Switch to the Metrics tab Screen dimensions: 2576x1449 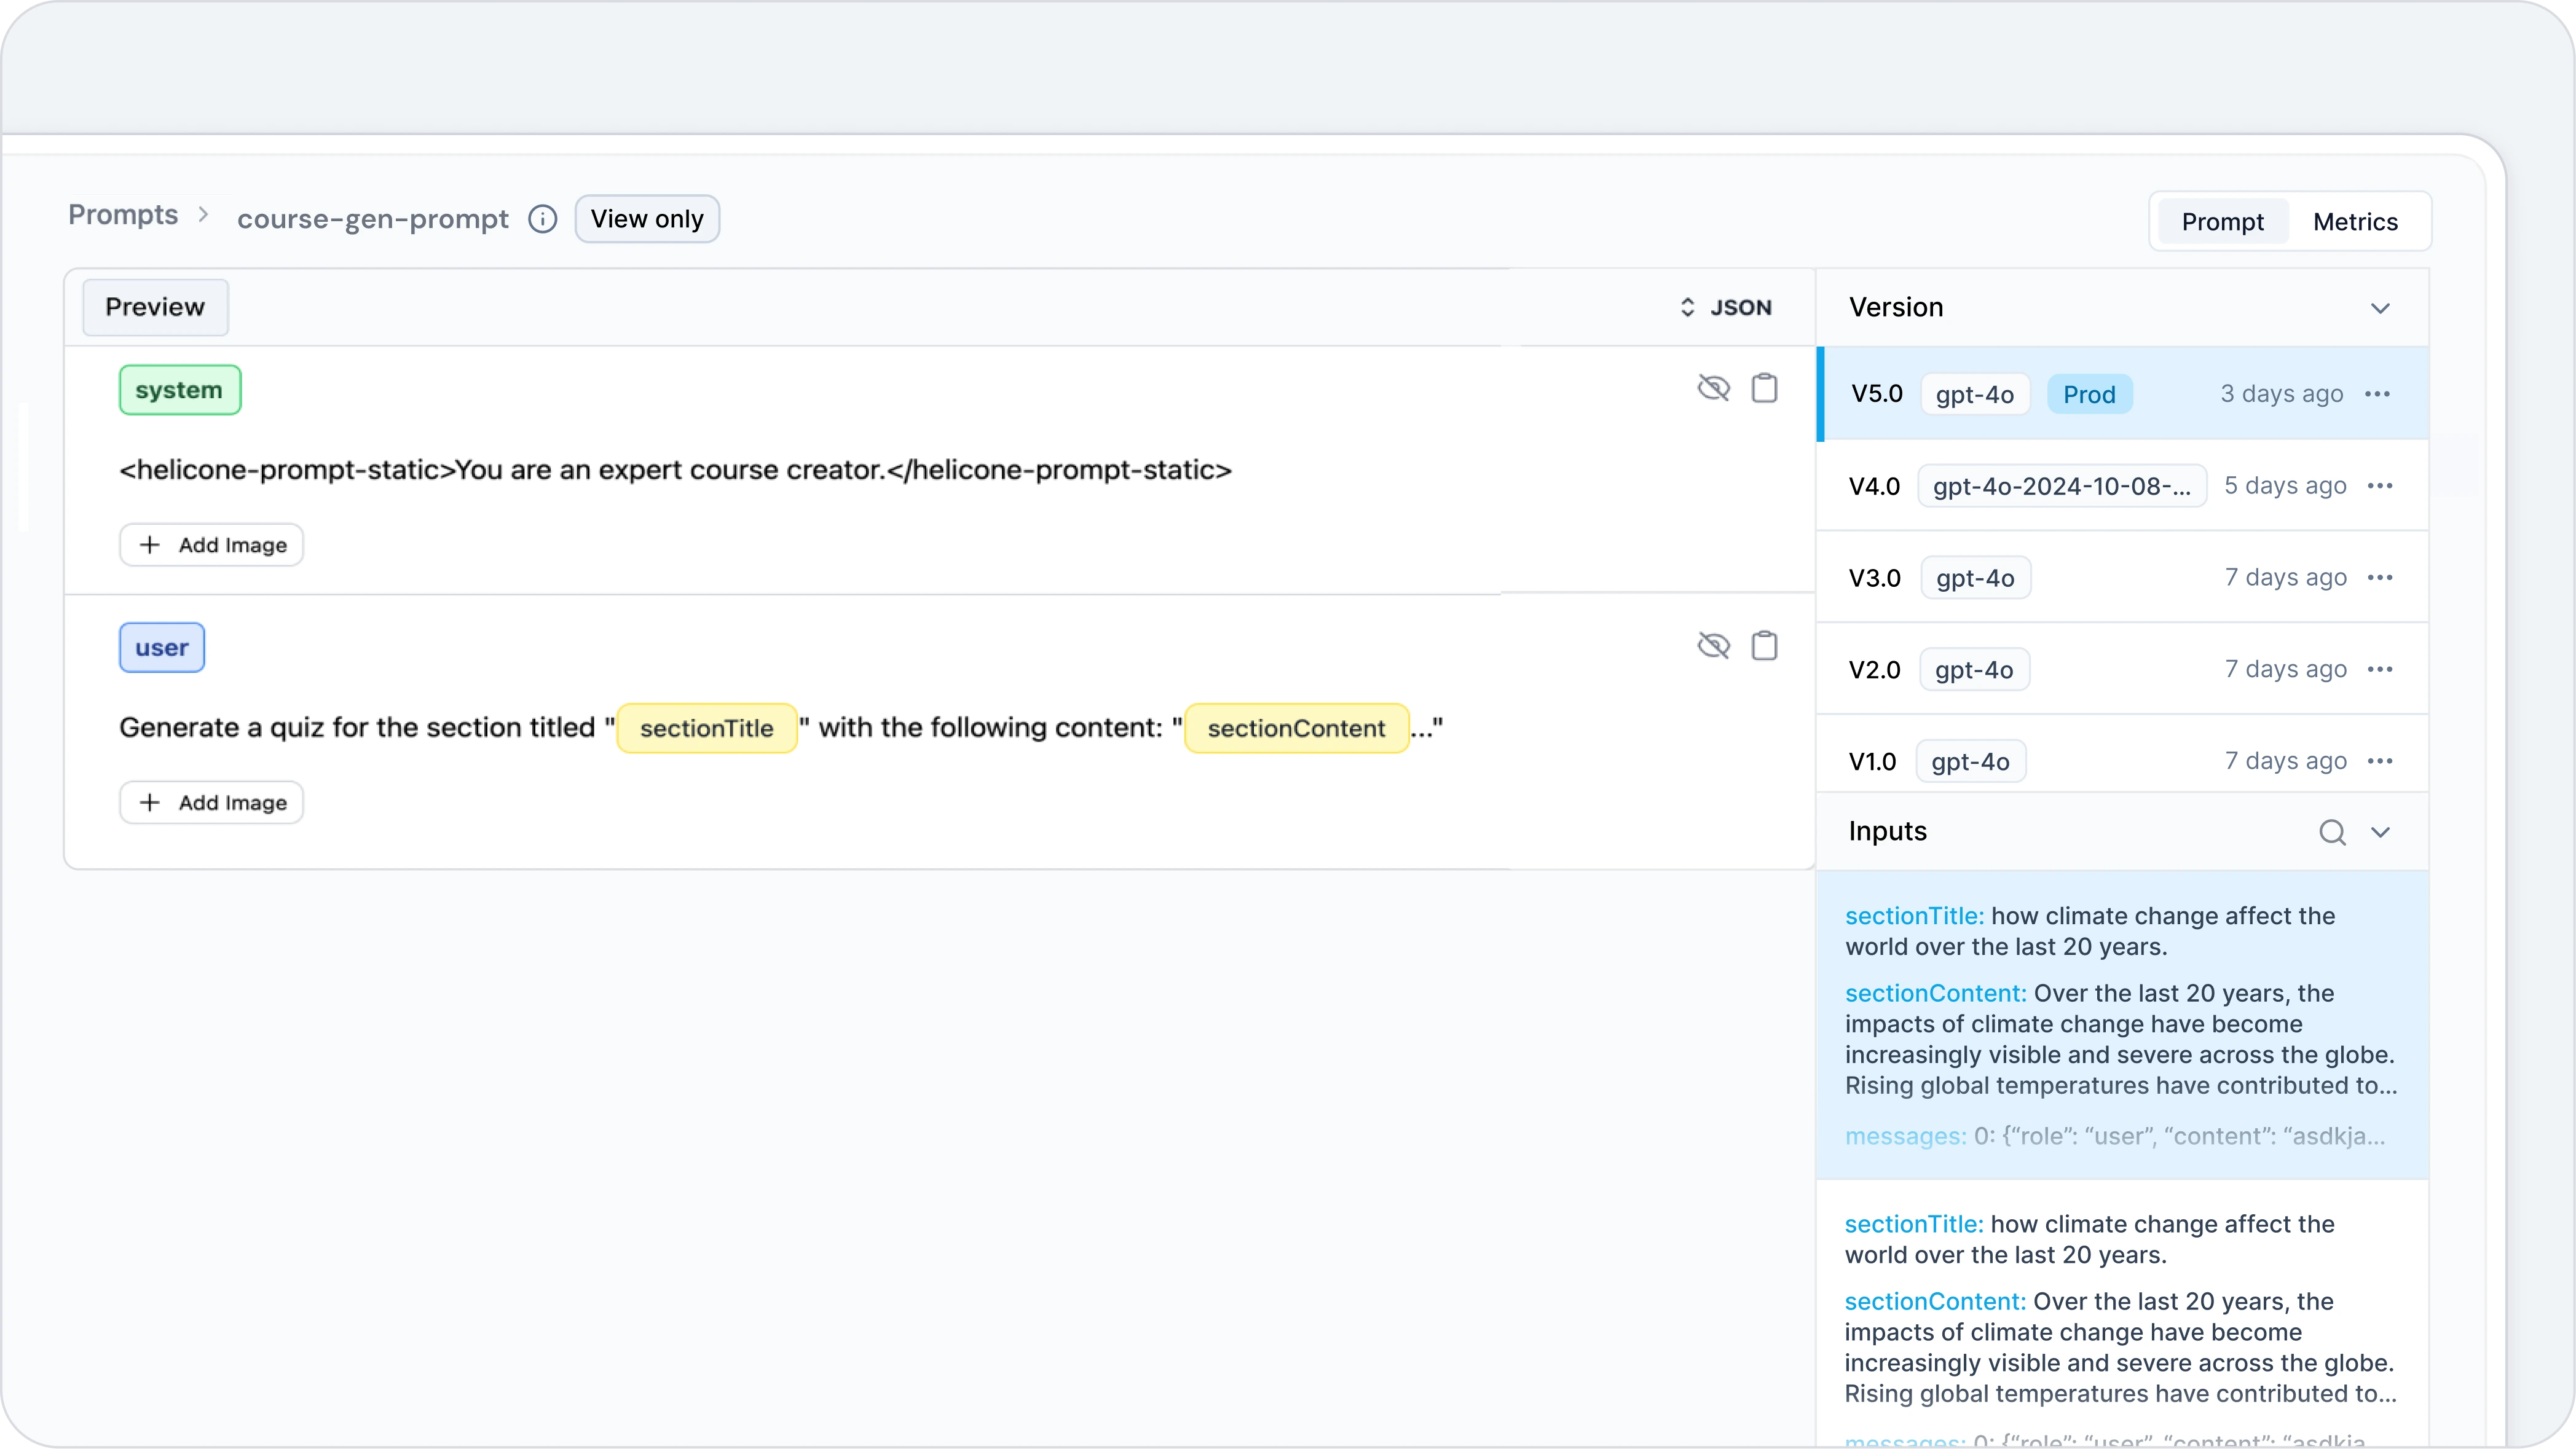click(x=2355, y=221)
